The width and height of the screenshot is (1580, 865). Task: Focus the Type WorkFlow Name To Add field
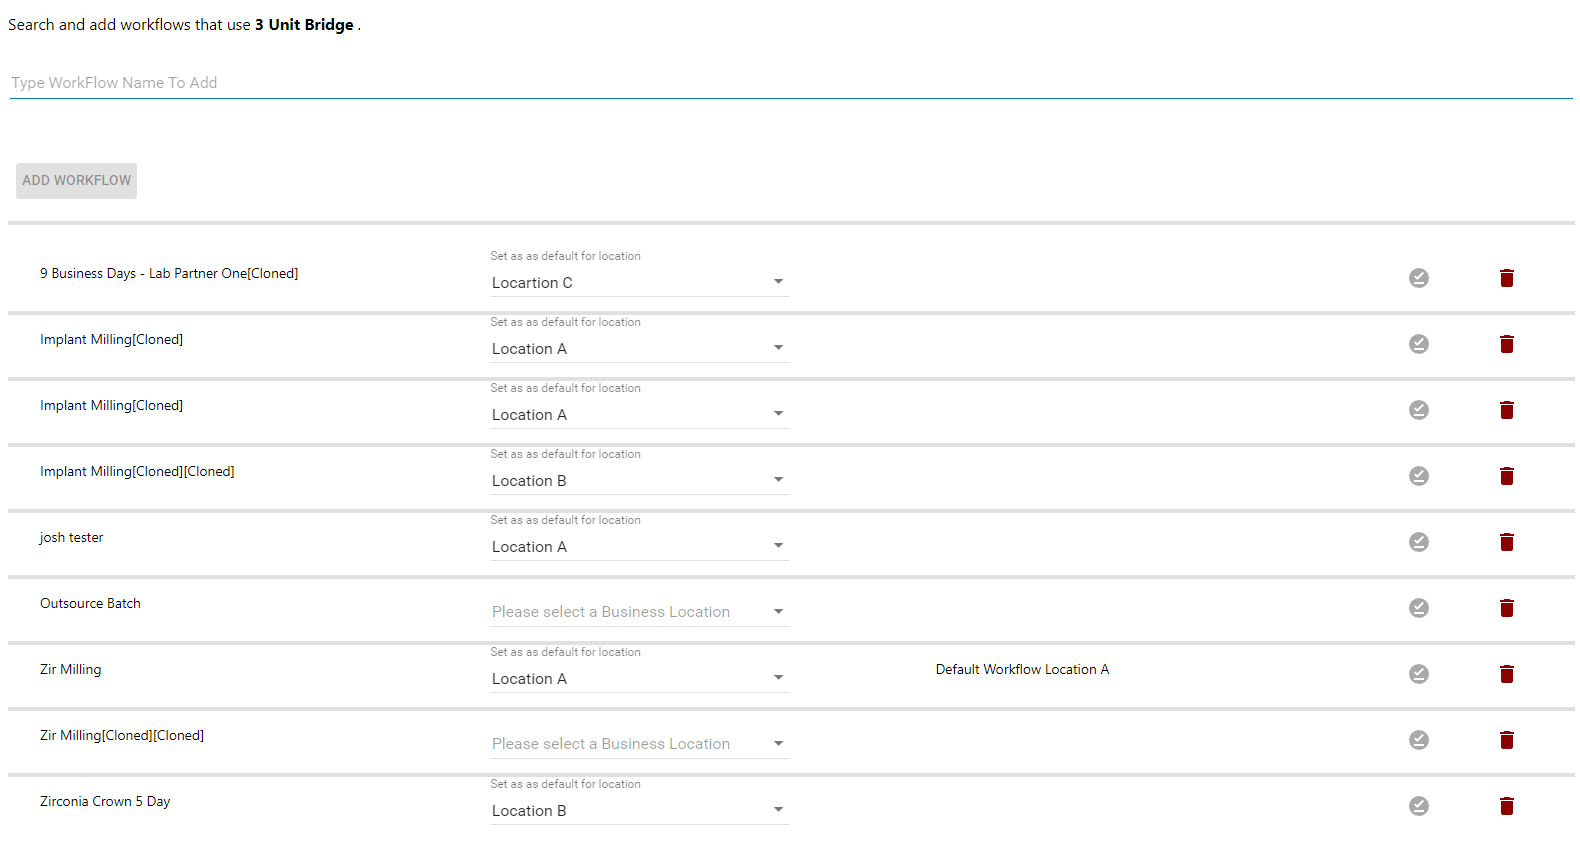coord(790,83)
